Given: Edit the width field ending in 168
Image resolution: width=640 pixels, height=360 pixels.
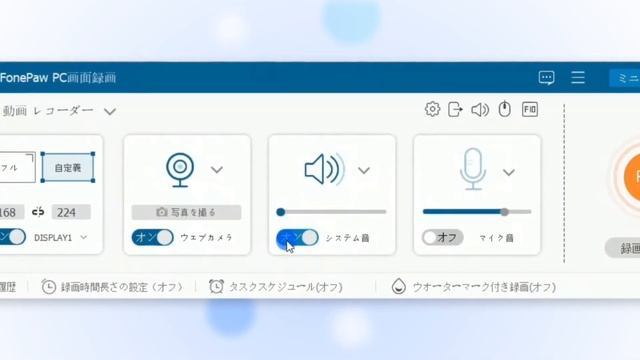Looking at the screenshot, I should (11, 212).
